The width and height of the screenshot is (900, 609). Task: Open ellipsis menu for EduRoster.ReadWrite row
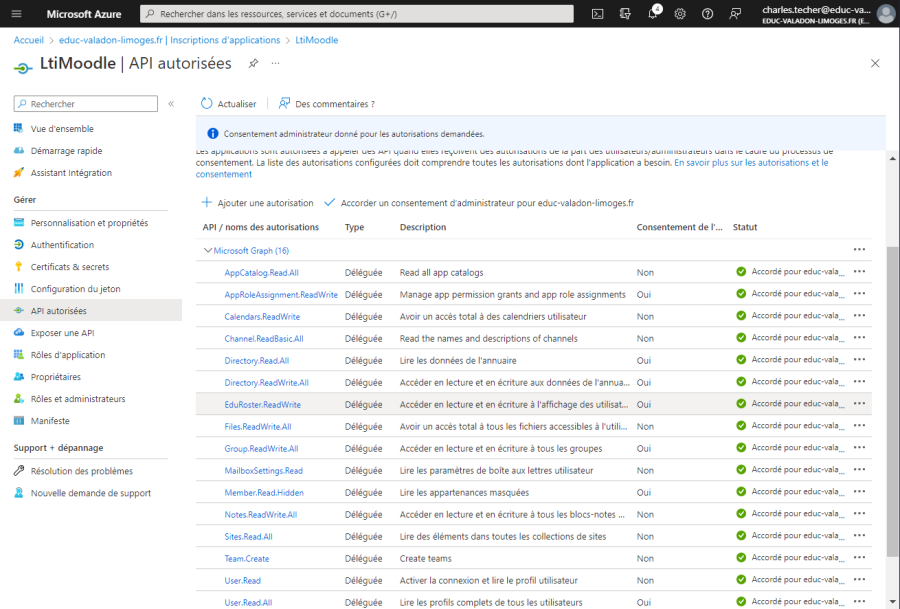pos(859,404)
